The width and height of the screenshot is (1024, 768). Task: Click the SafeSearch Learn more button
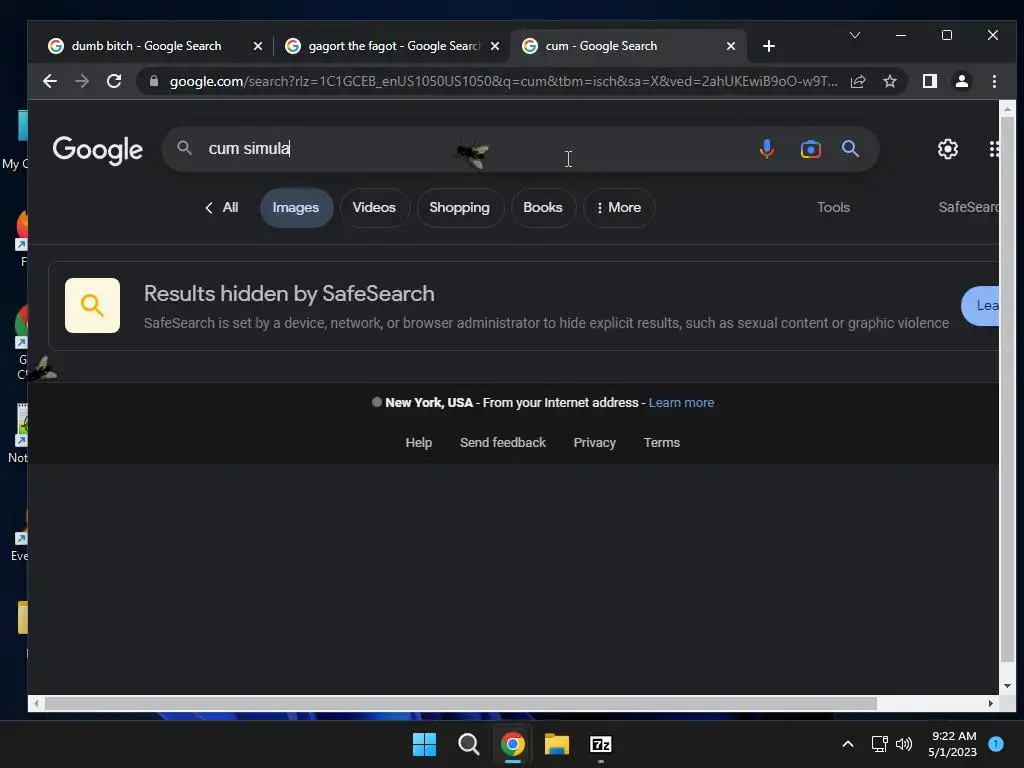pyautogui.click(x=980, y=306)
